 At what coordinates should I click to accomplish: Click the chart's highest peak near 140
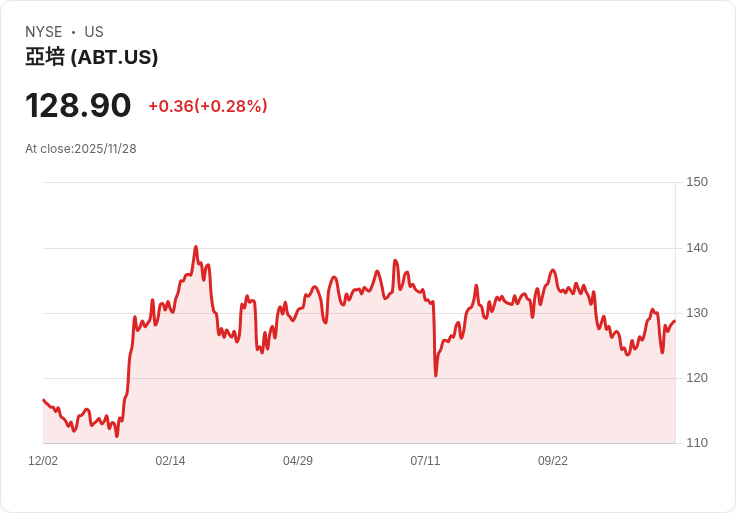coord(196,247)
